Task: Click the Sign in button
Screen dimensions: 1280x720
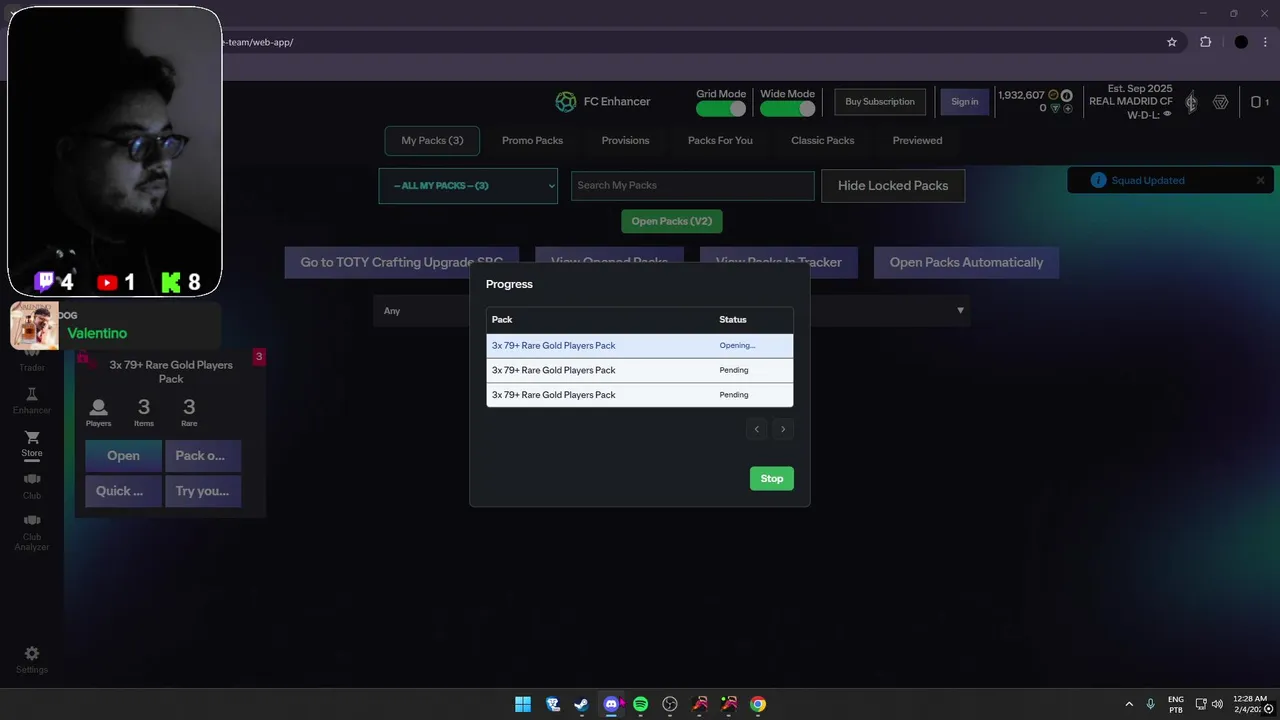Action: click(x=965, y=102)
